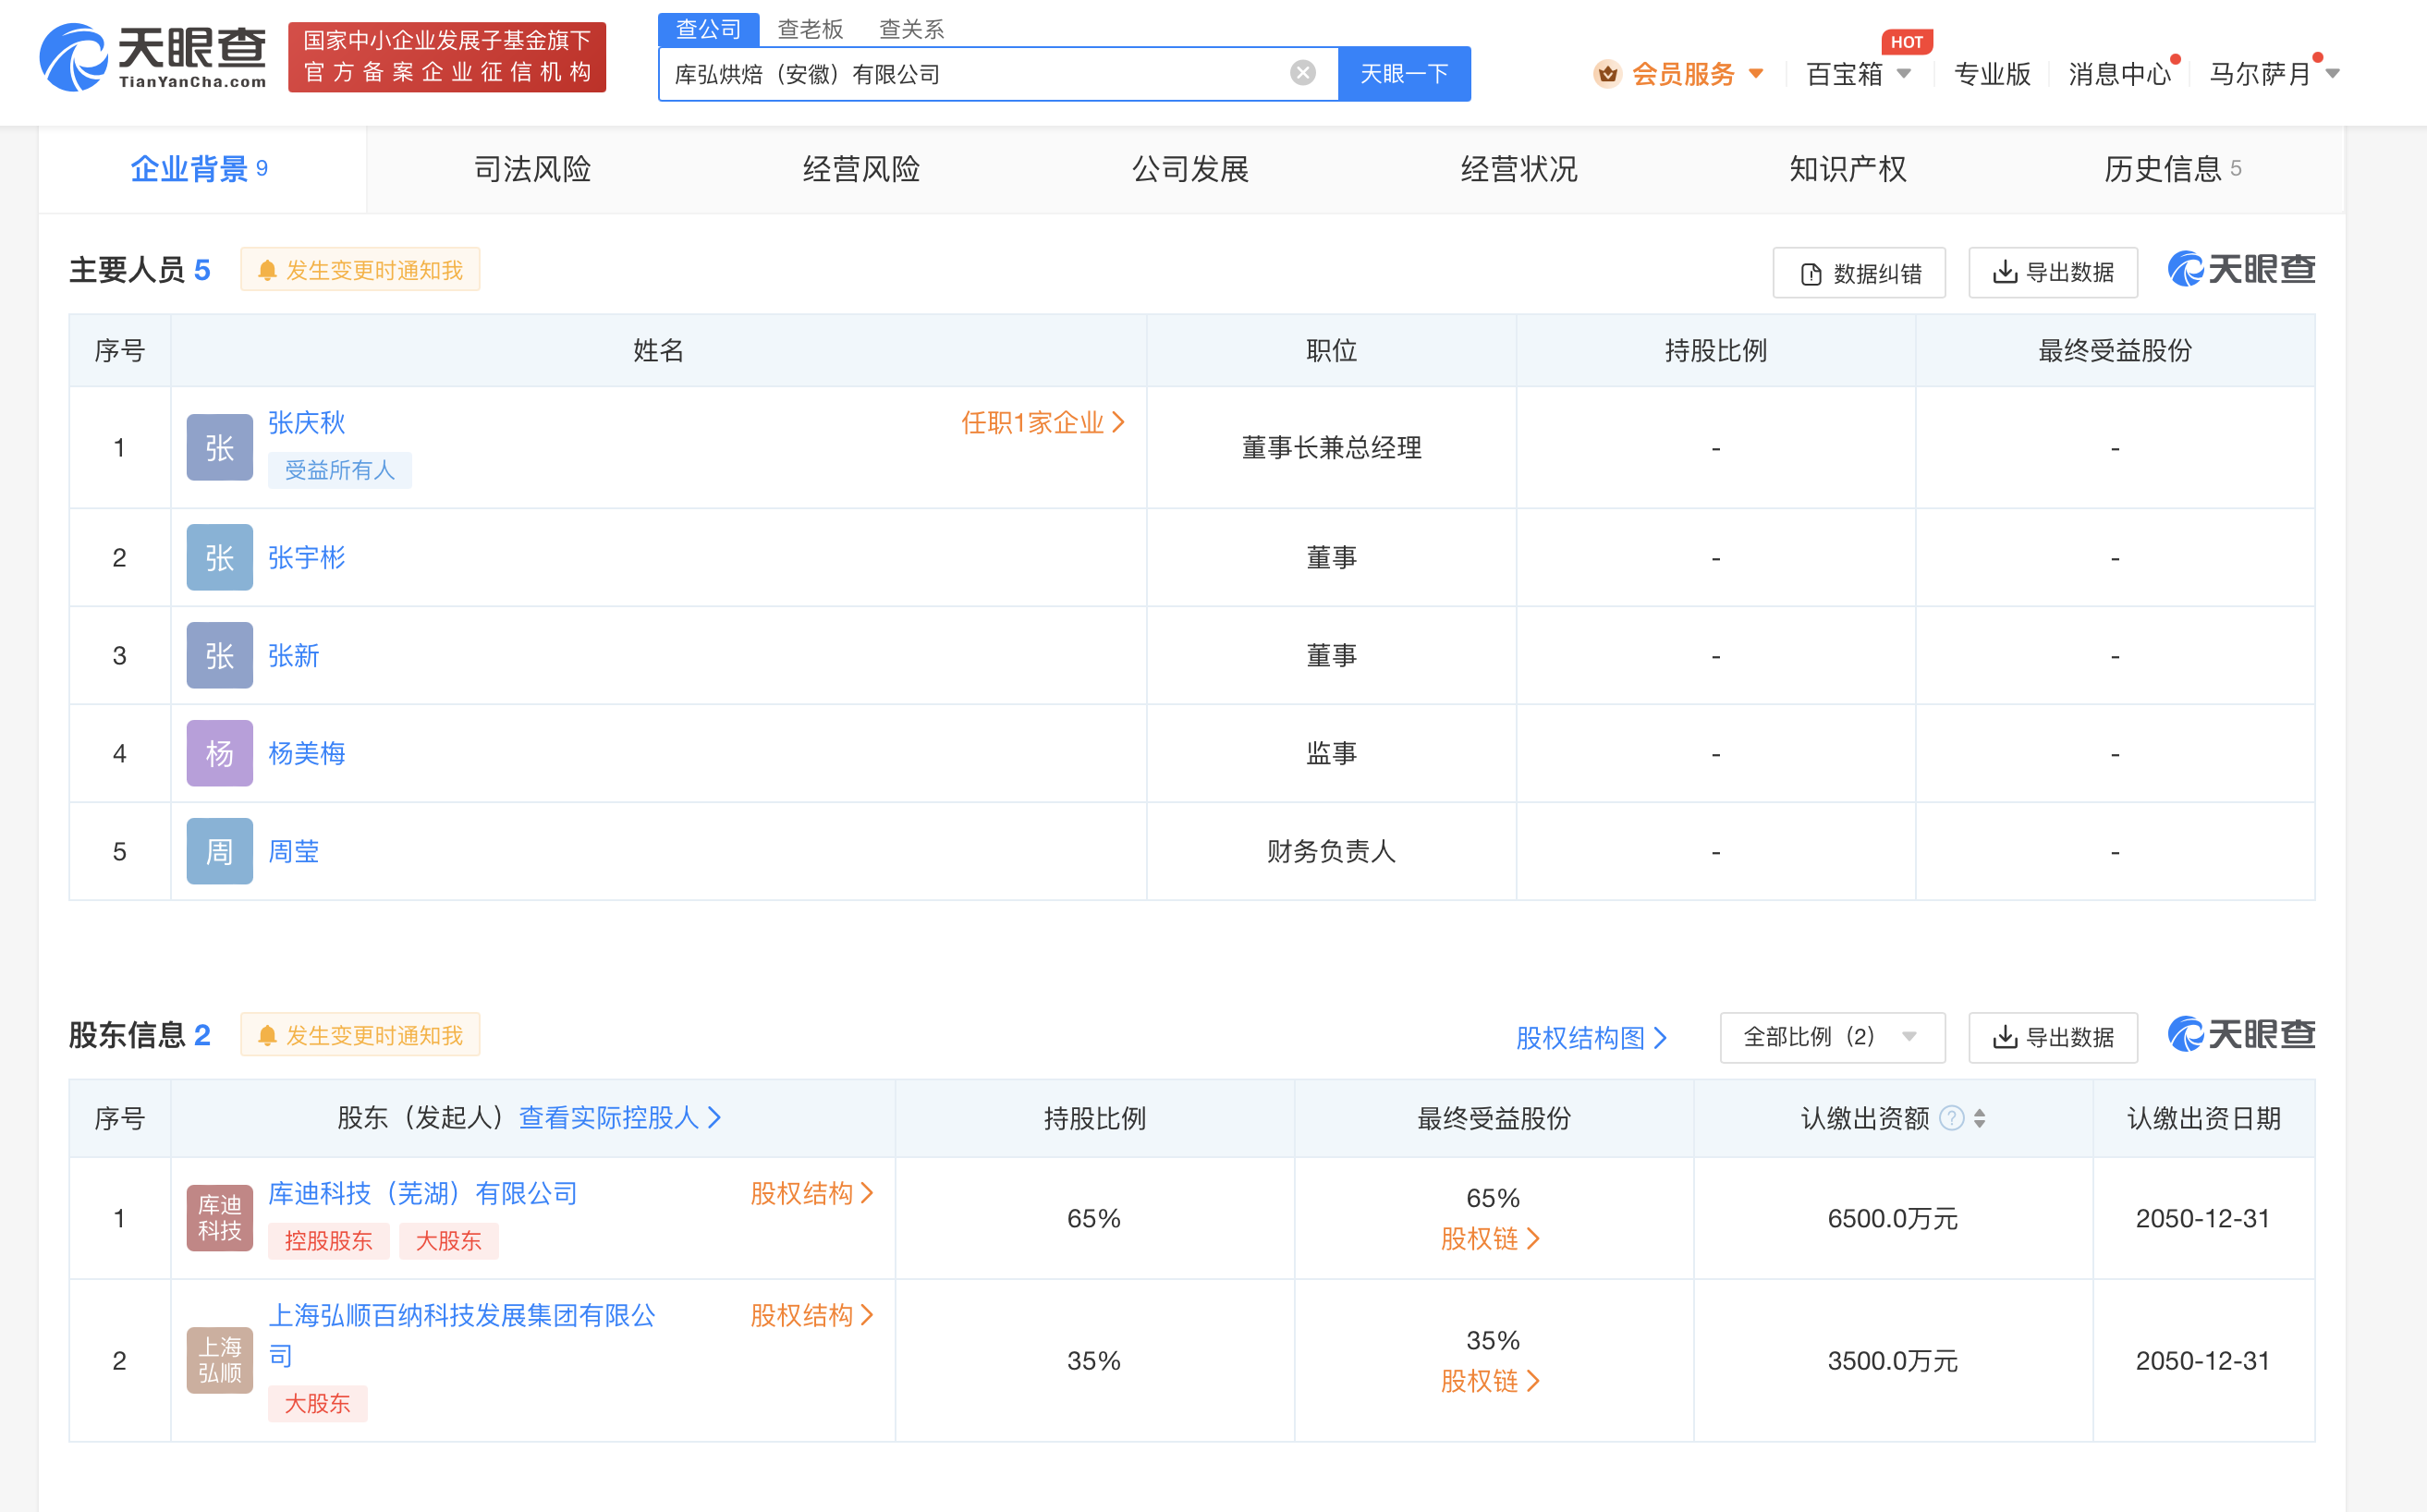Select the 司法风险 tab
This screenshot has height=1512, width=2427.
[532, 169]
